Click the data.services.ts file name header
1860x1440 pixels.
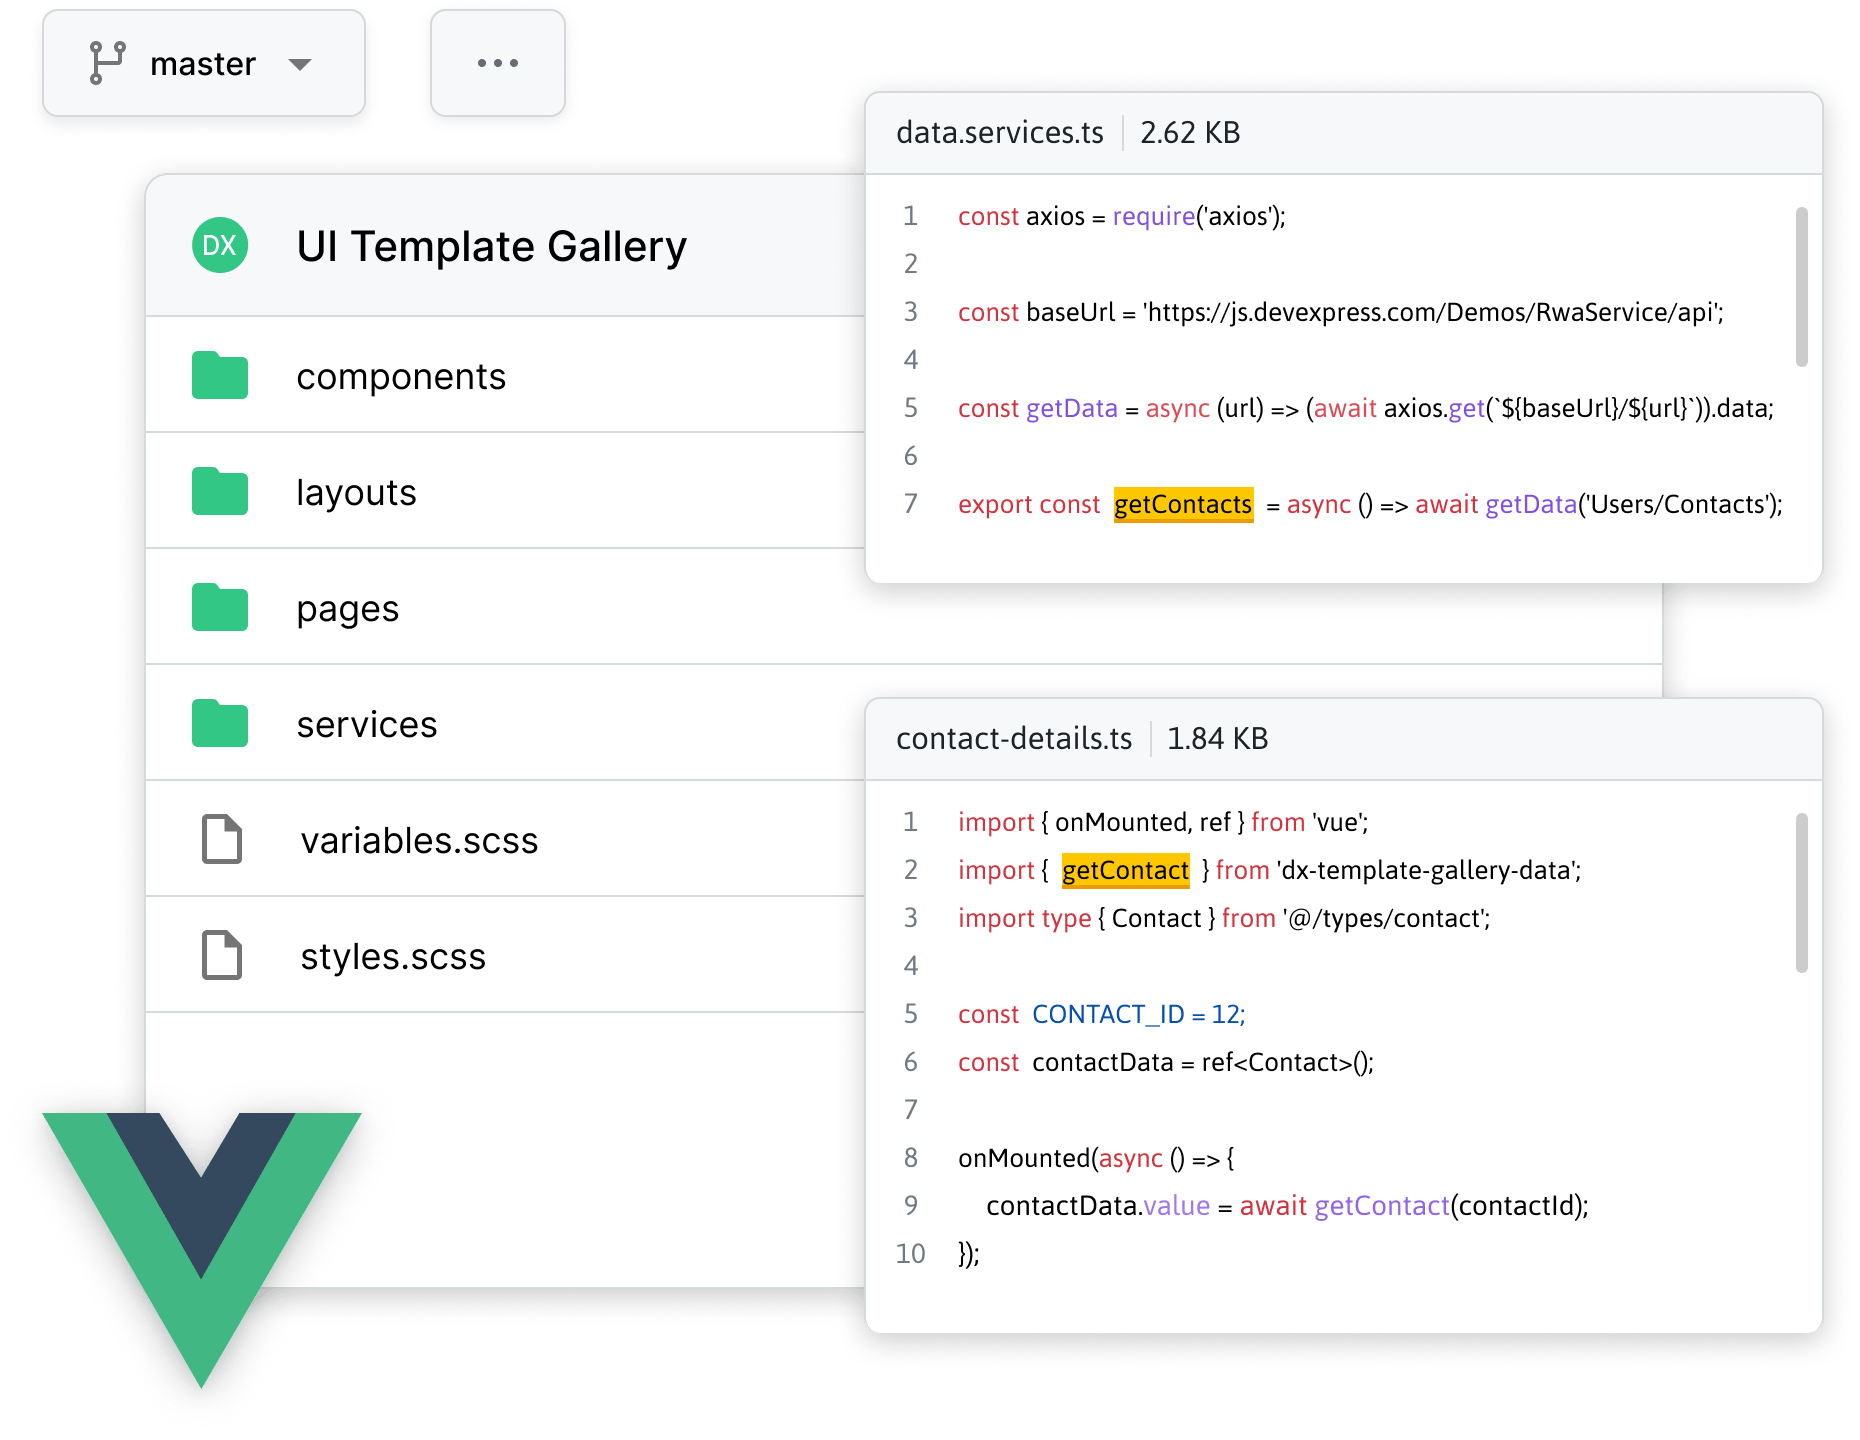click(x=1000, y=133)
